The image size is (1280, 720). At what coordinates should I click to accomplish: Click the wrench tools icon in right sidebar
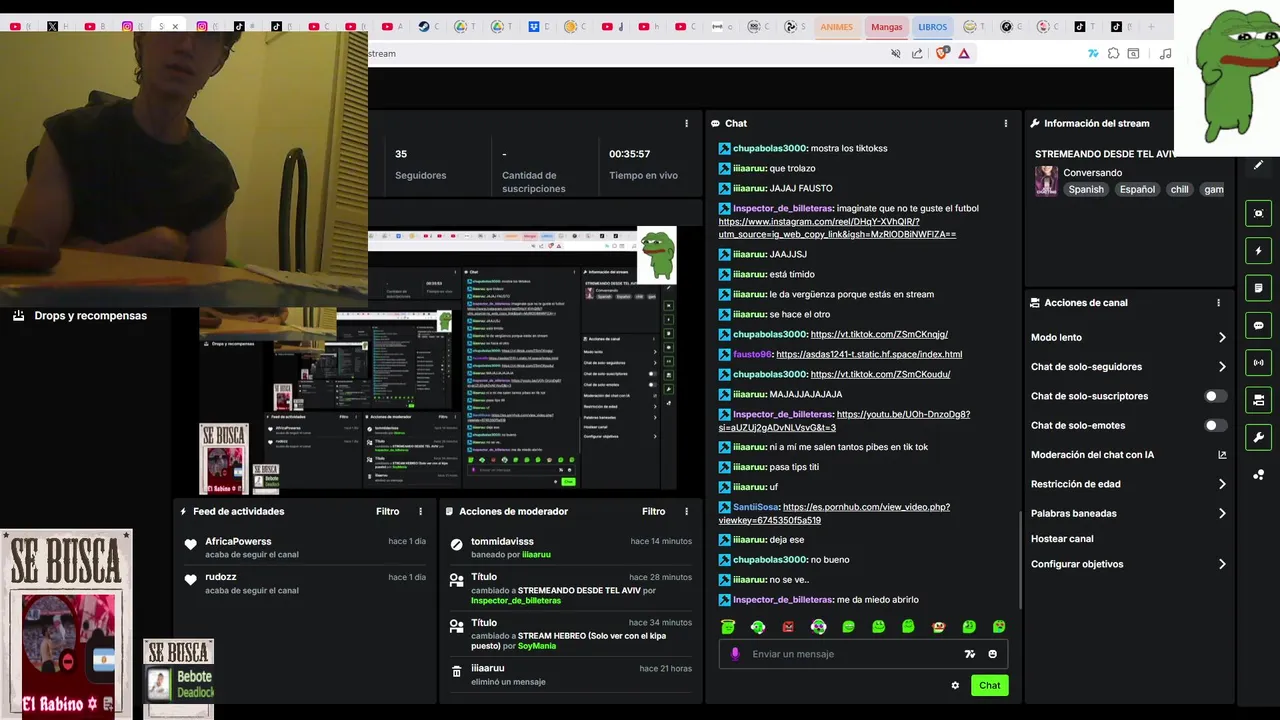click(x=1258, y=437)
